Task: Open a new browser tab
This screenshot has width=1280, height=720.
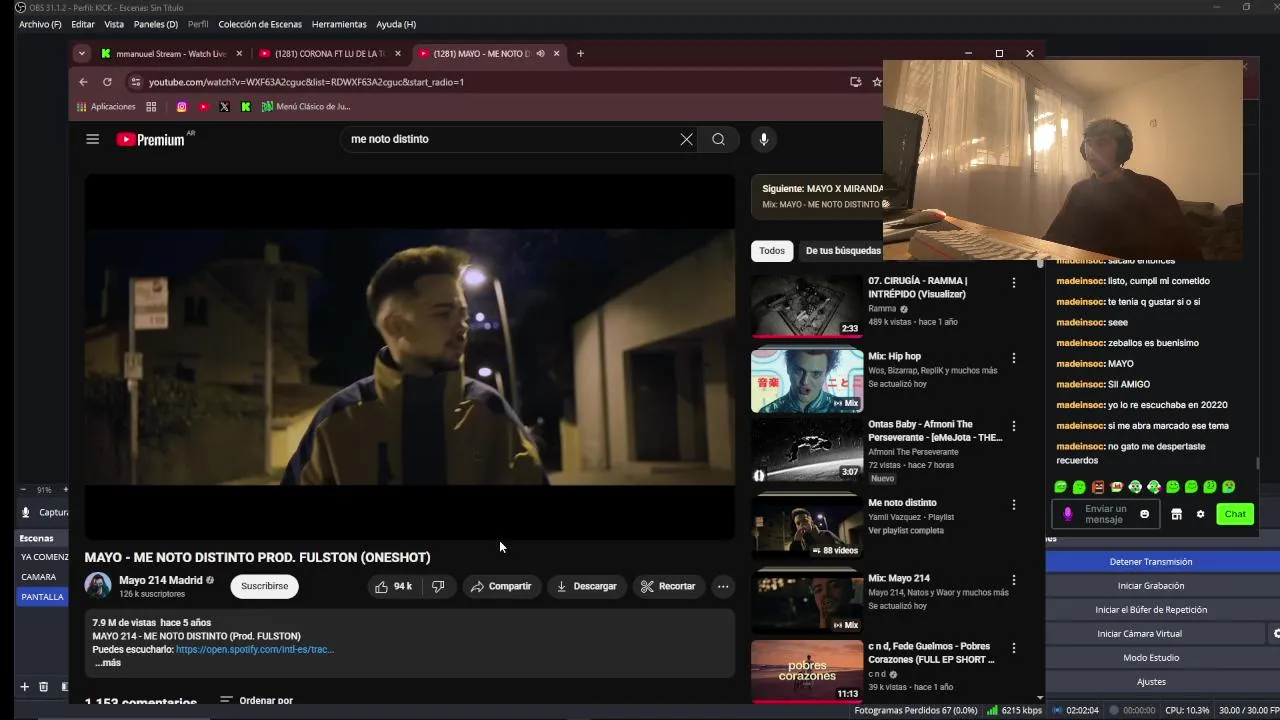Action: tap(580, 53)
